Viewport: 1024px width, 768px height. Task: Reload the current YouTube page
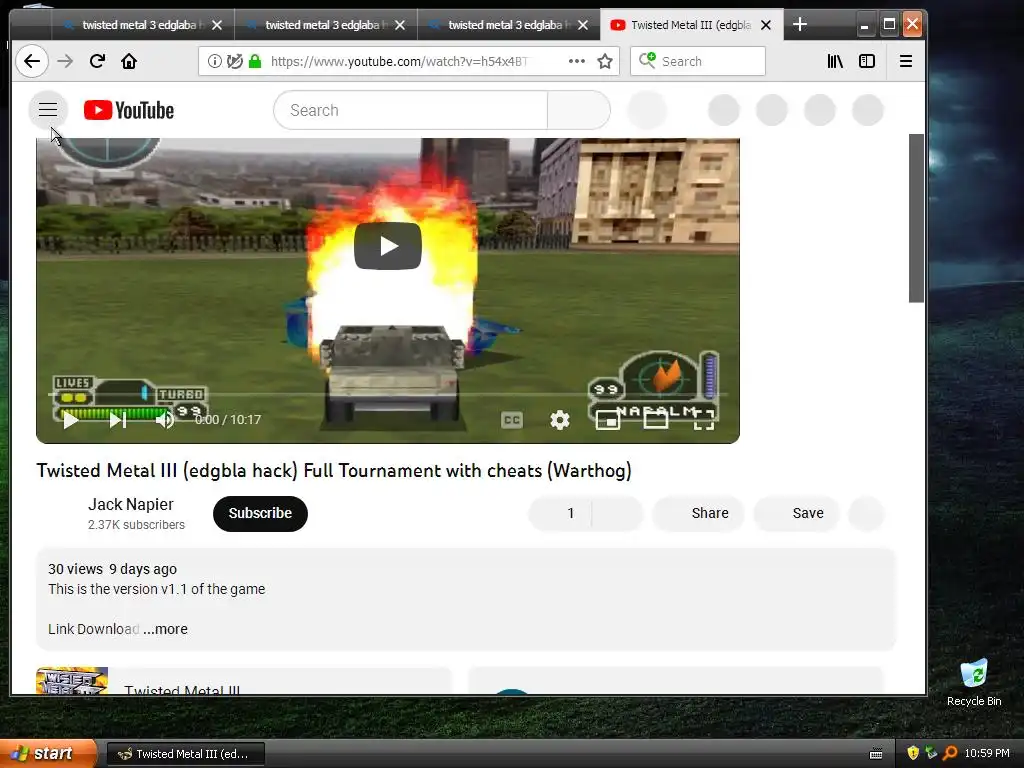pyautogui.click(x=97, y=61)
